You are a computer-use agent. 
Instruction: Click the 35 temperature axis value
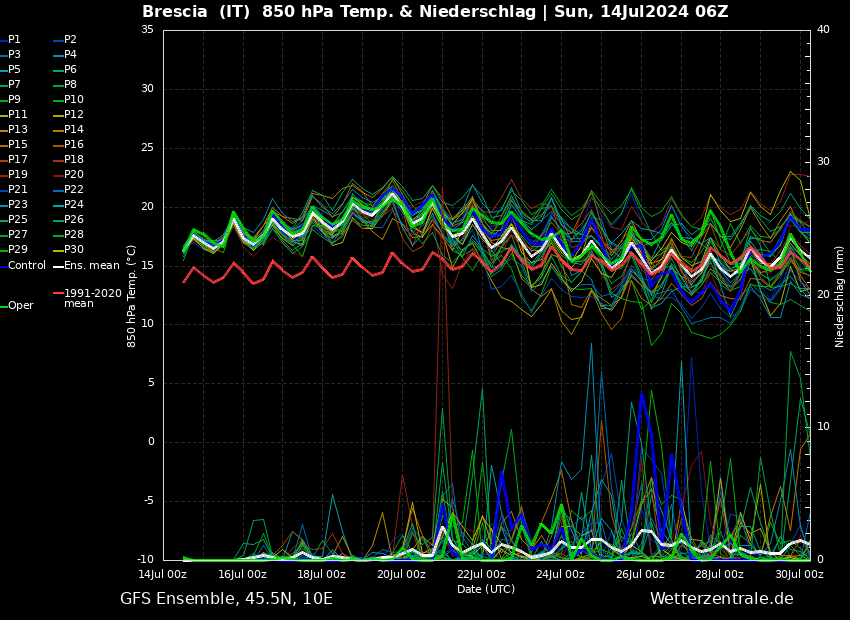[x=148, y=30]
